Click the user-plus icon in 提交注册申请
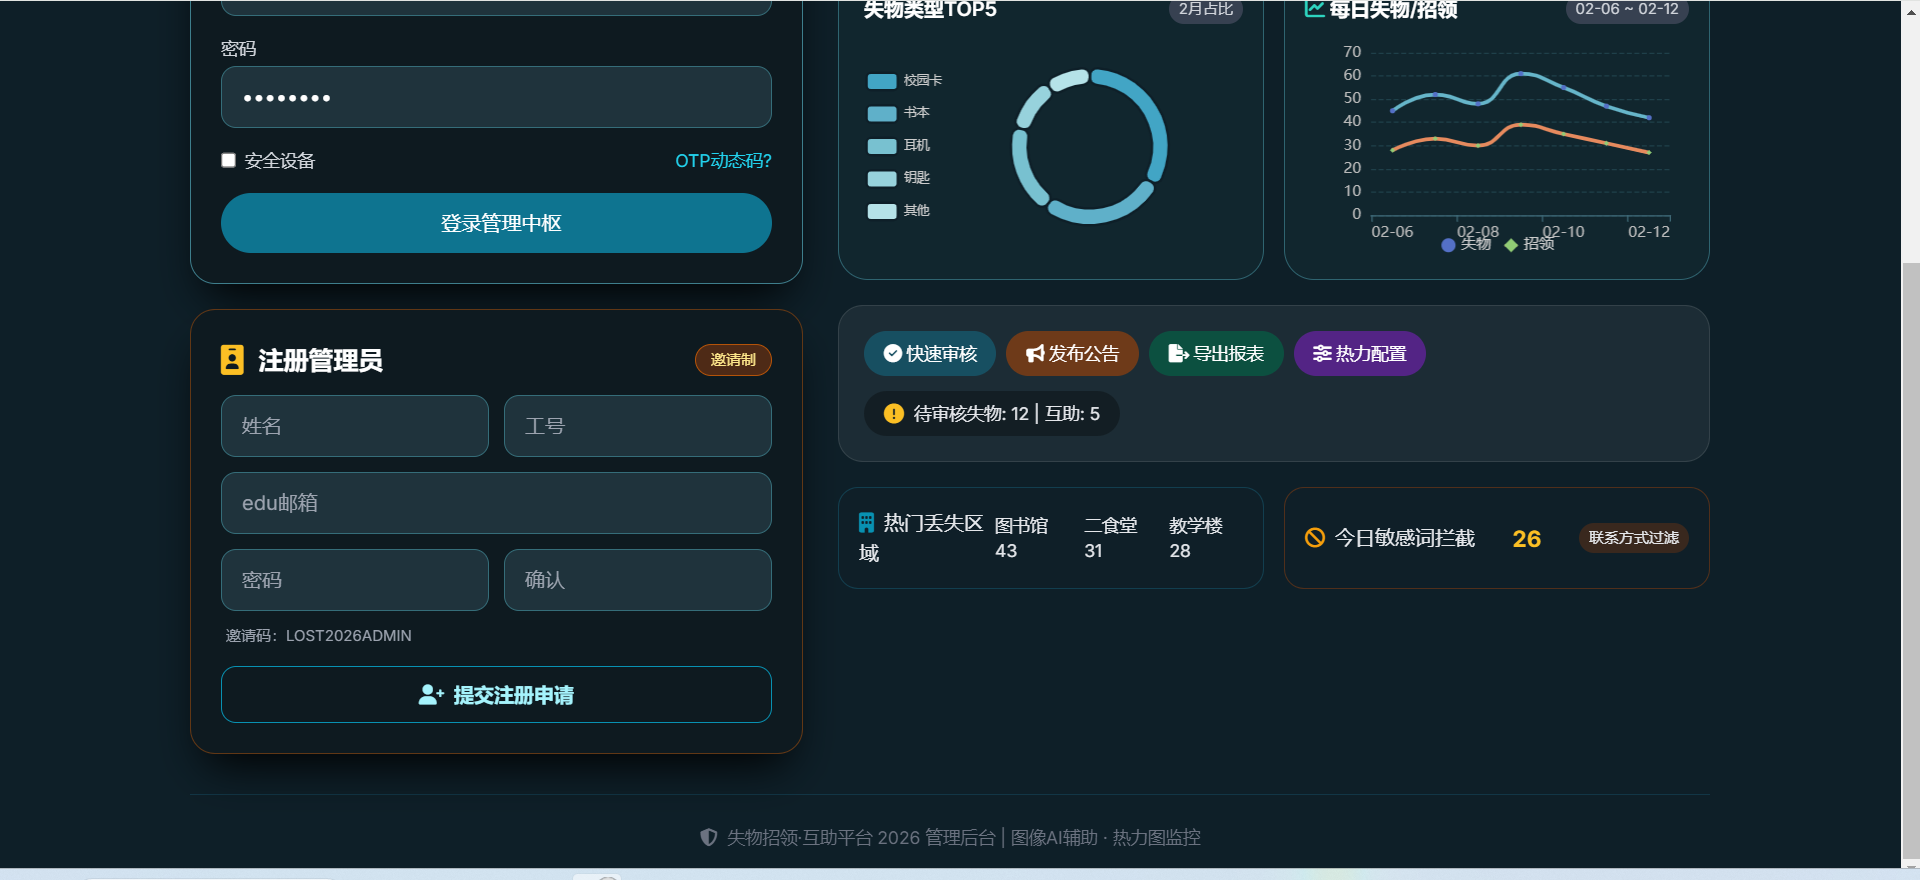The image size is (1920, 880). (x=431, y=695)
